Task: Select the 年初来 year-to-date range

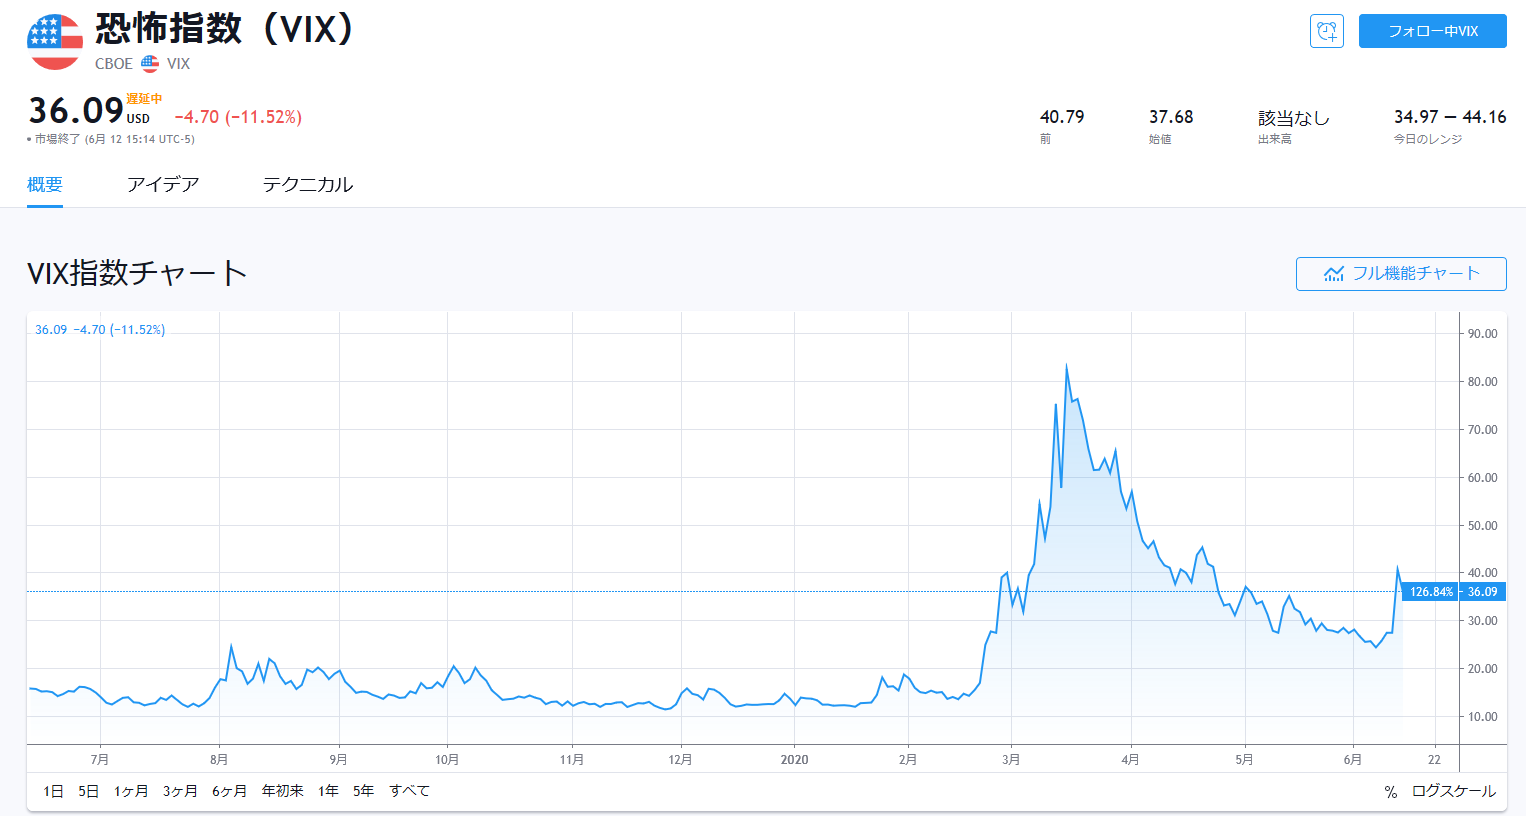Action: coord(282,791)
